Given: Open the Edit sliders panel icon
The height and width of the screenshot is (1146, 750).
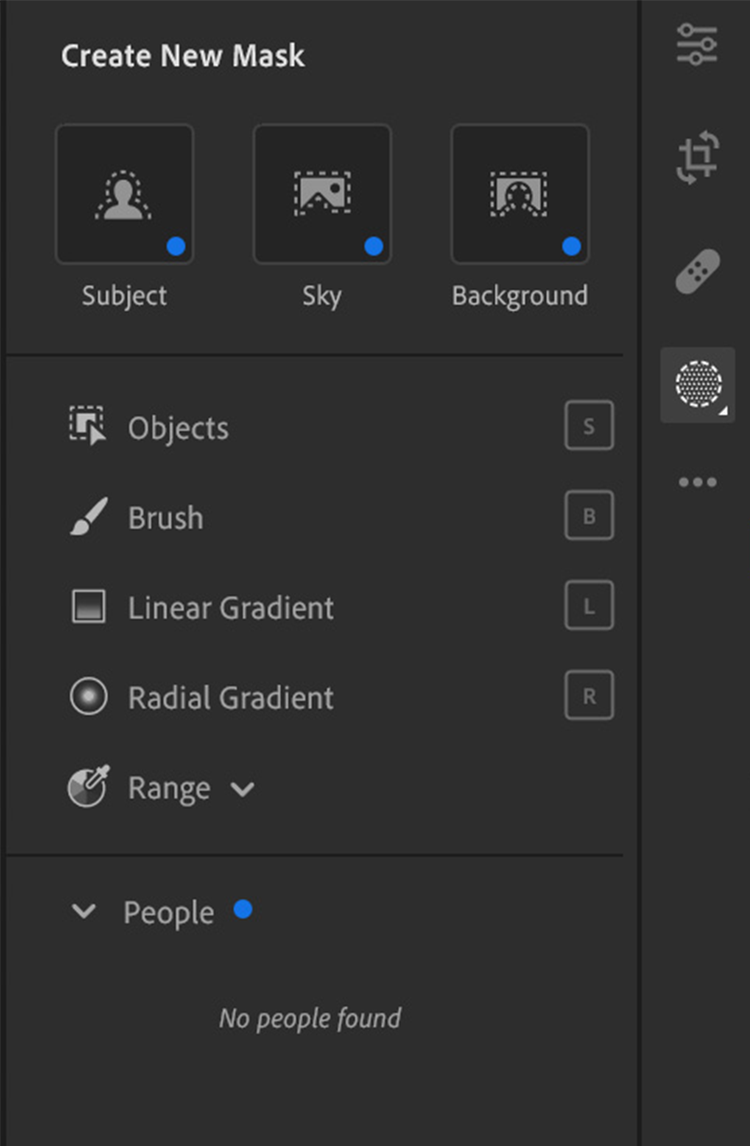Looking at the screenshot, I should click(697, 45).
